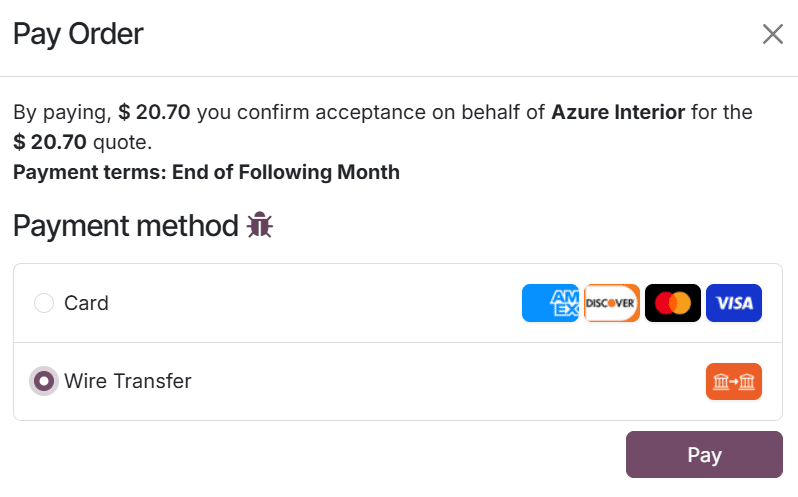
Task: Click the "End of Following Month" payment terms
Action: click(286, 172)
